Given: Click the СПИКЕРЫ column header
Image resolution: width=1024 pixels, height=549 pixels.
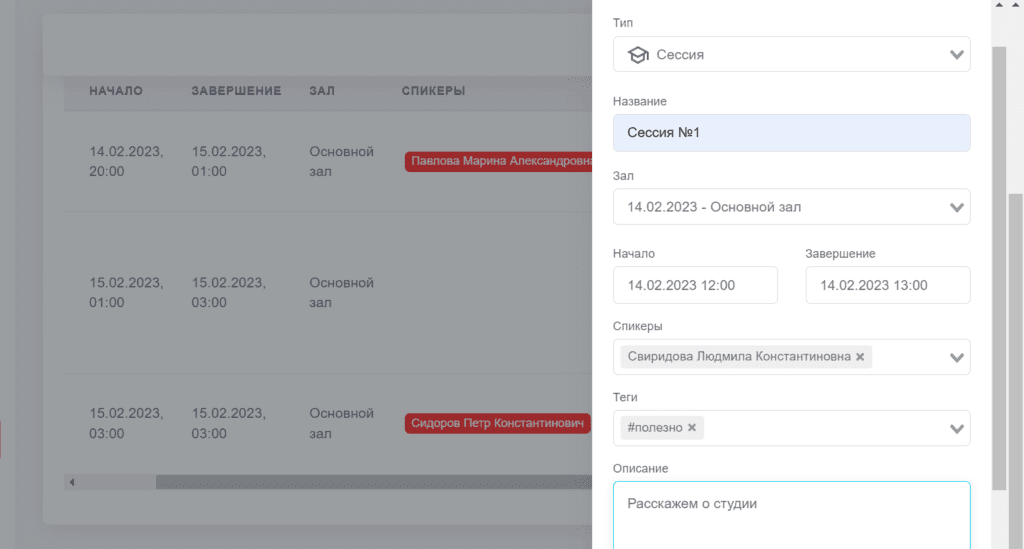Looking at the screenshot, I should pos(434,91).
